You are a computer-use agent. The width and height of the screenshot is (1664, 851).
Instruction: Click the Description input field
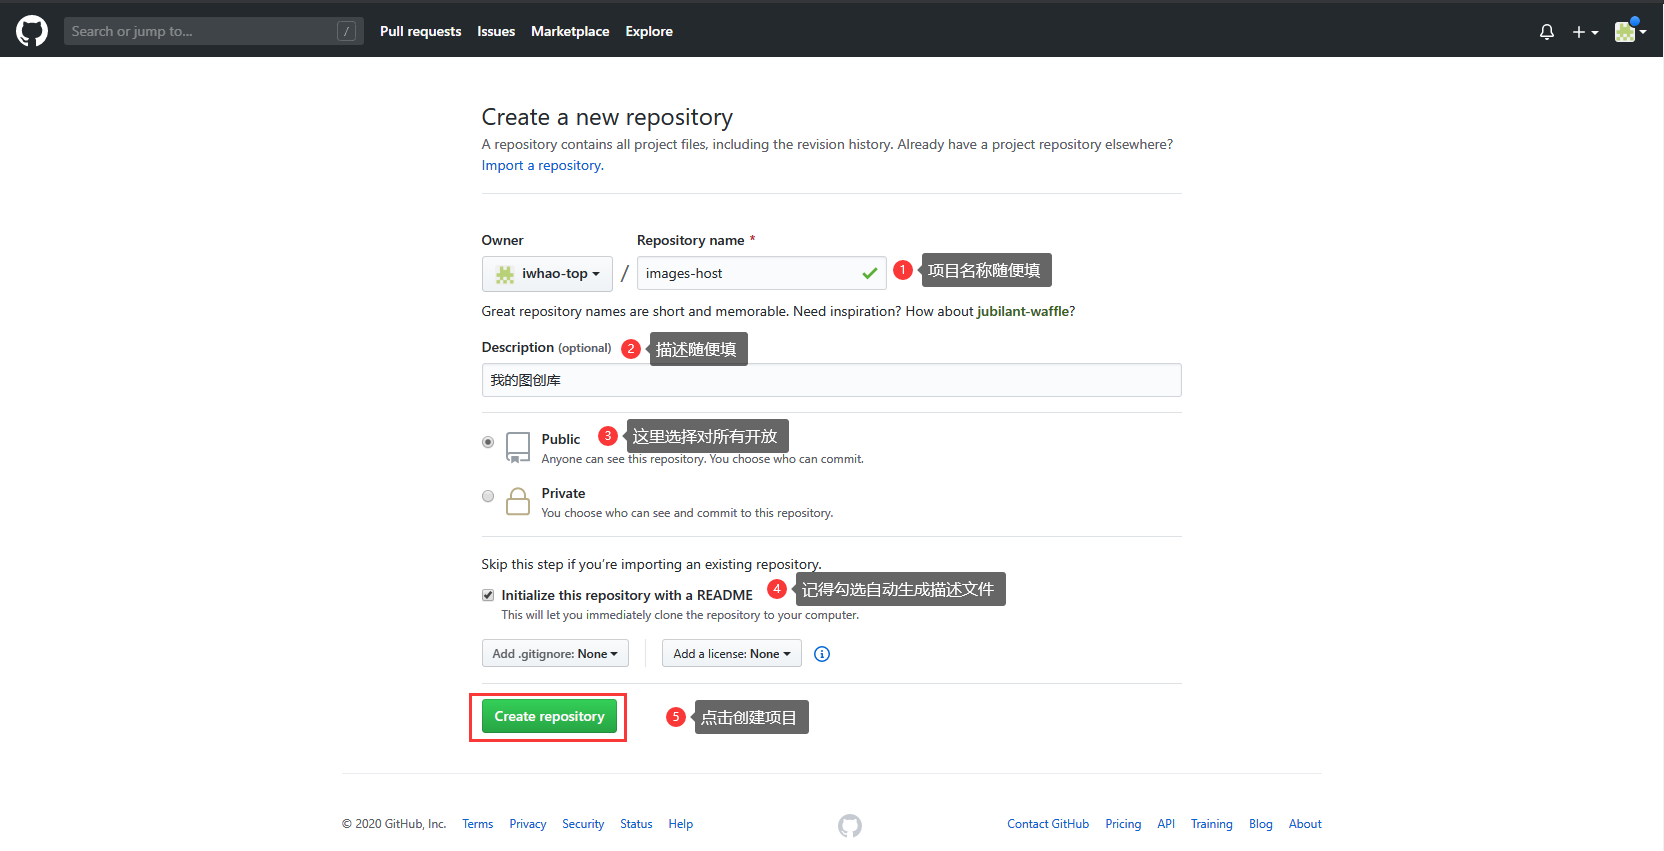point(831,380)
